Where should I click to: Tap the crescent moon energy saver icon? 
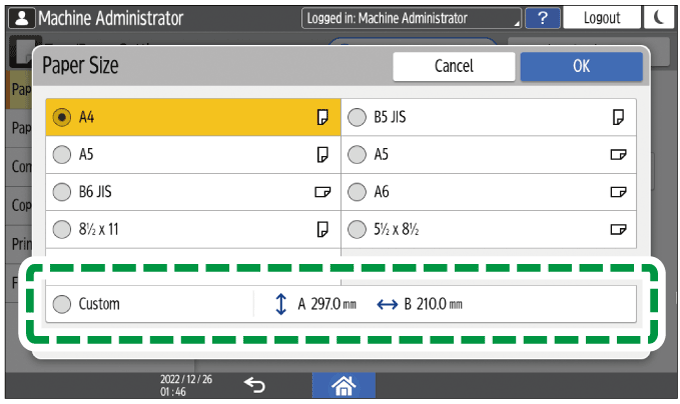pyautogui.click(x=661, y=18)
